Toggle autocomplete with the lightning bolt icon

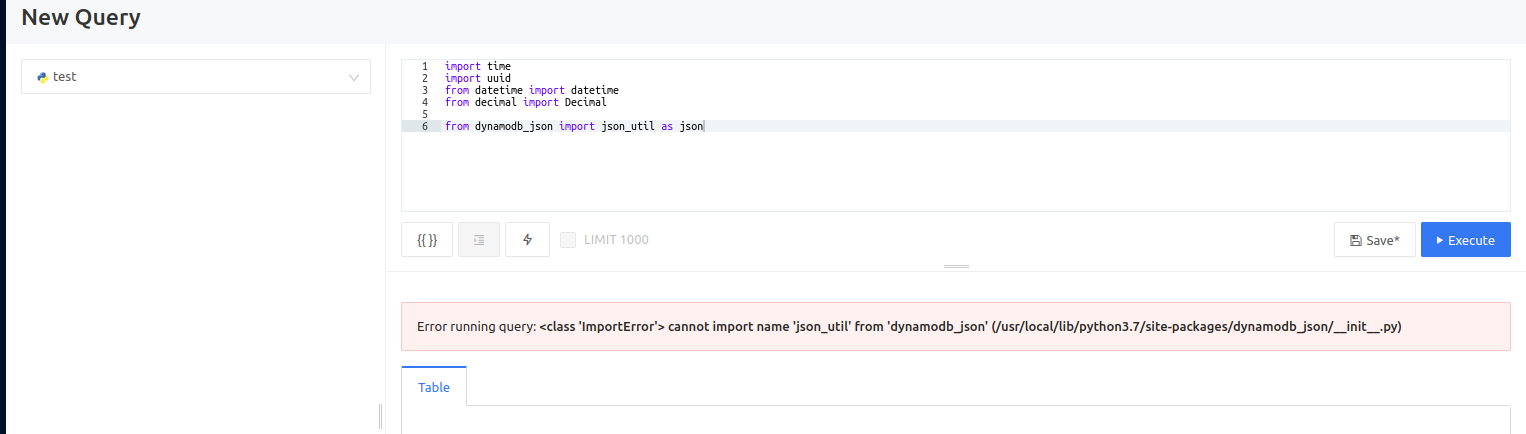pos(528,240)
